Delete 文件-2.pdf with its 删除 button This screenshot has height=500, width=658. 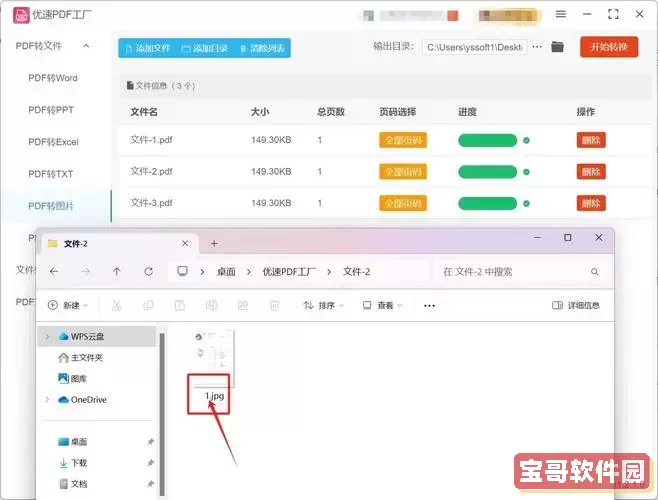tap(591, 172)
